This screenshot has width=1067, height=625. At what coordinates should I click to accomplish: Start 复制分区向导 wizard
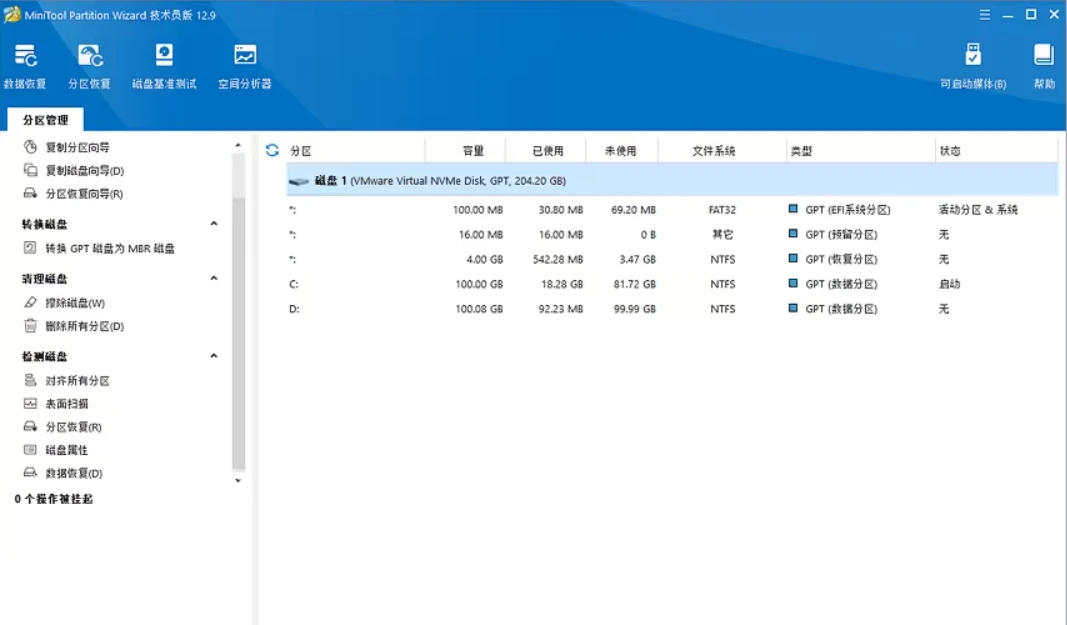tap(77, 147)
